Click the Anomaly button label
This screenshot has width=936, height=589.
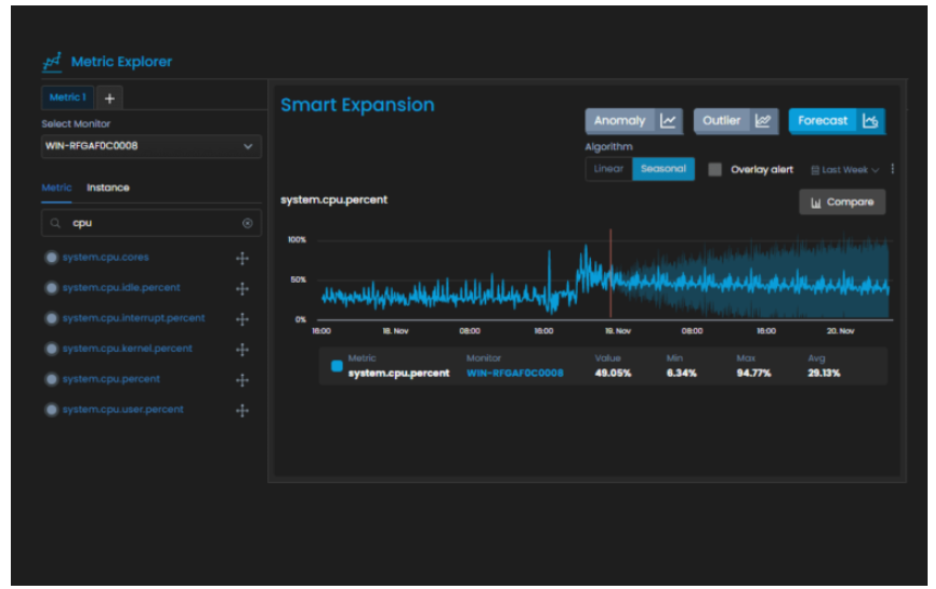click(620, 121)
